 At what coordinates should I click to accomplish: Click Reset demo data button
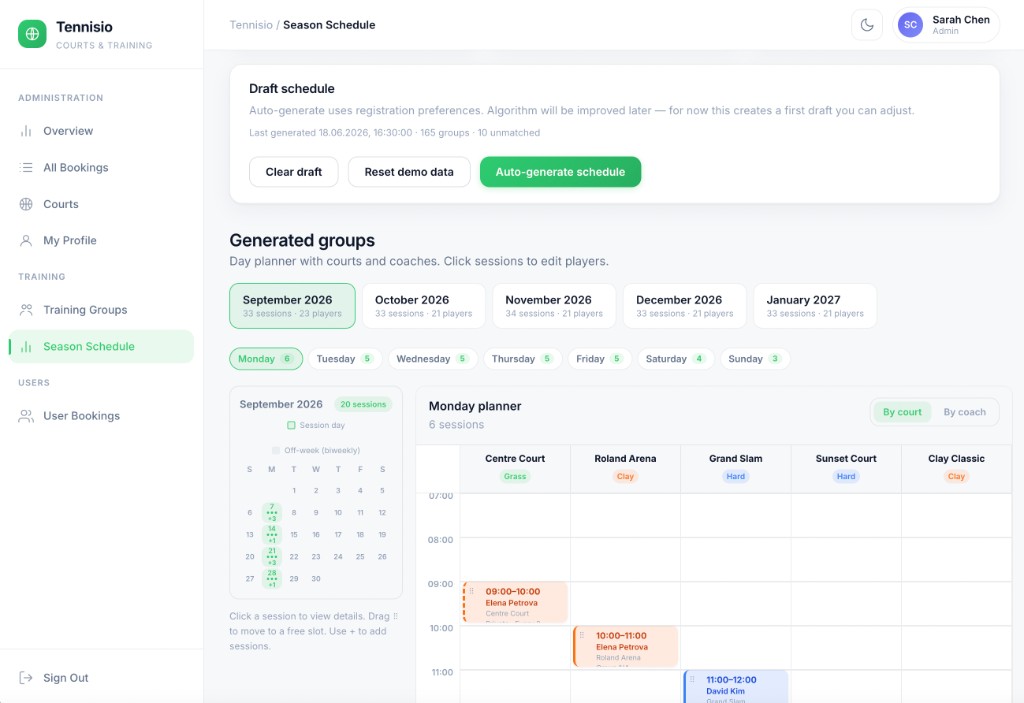[409, 172]
